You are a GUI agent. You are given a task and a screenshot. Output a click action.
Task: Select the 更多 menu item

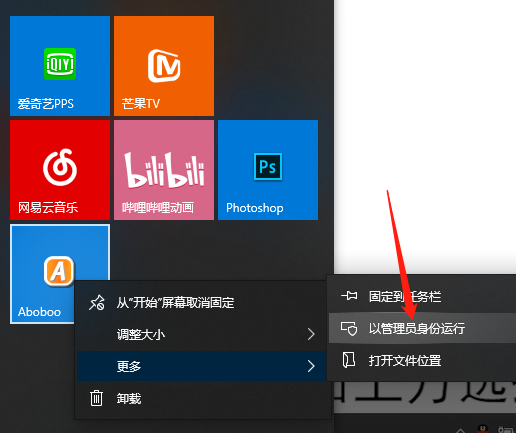coord(201,366)
